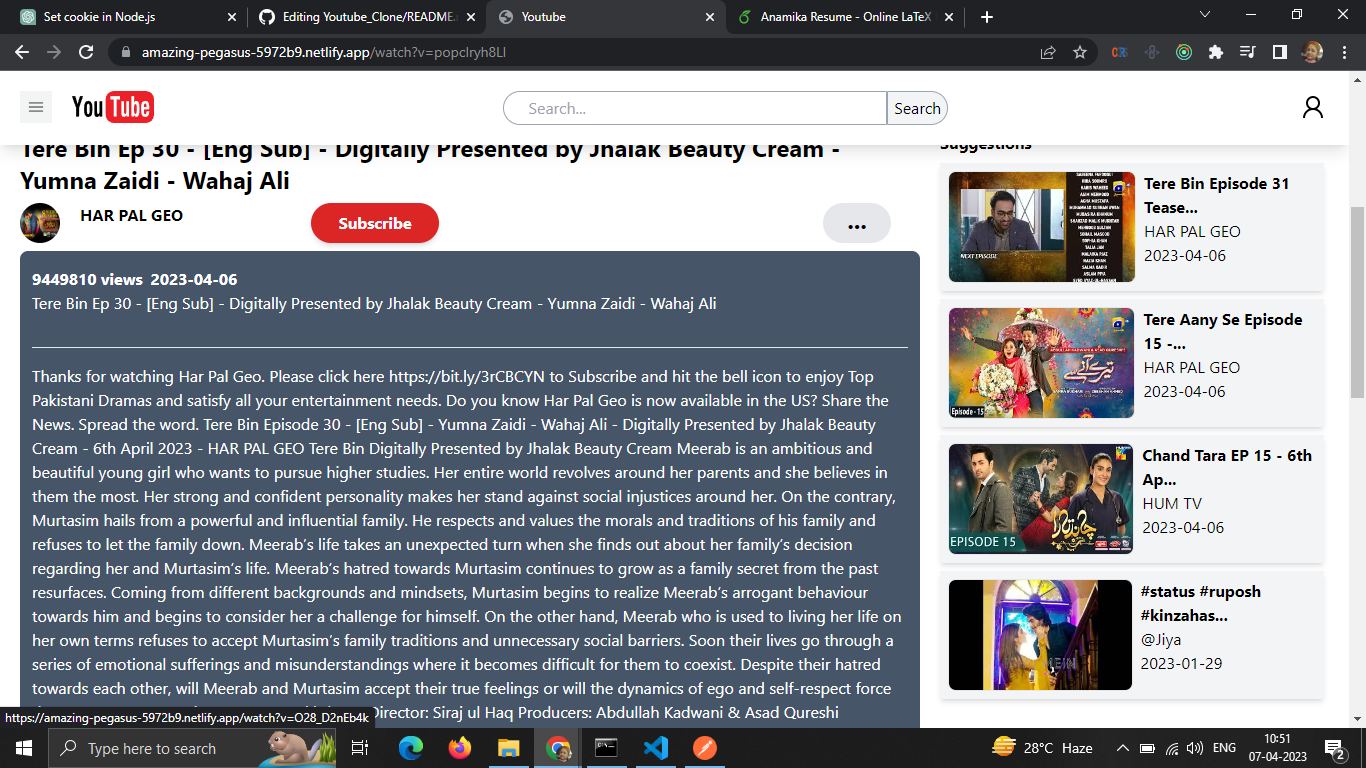Open Firefox from the taskbar

point(459,748)
